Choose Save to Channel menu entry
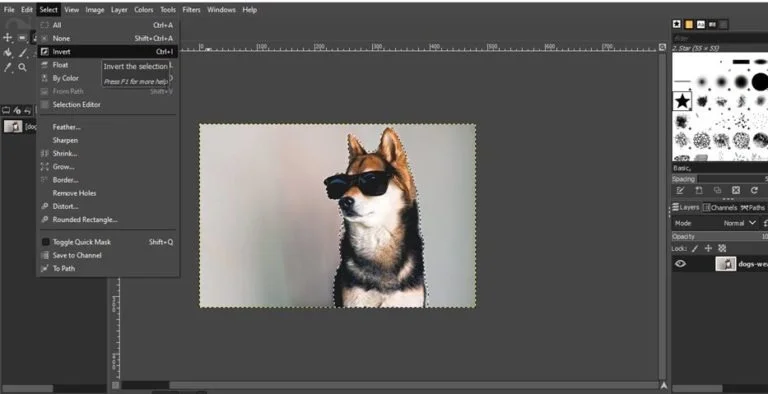This screenshot has height=394, width=768. pos(108,255)
